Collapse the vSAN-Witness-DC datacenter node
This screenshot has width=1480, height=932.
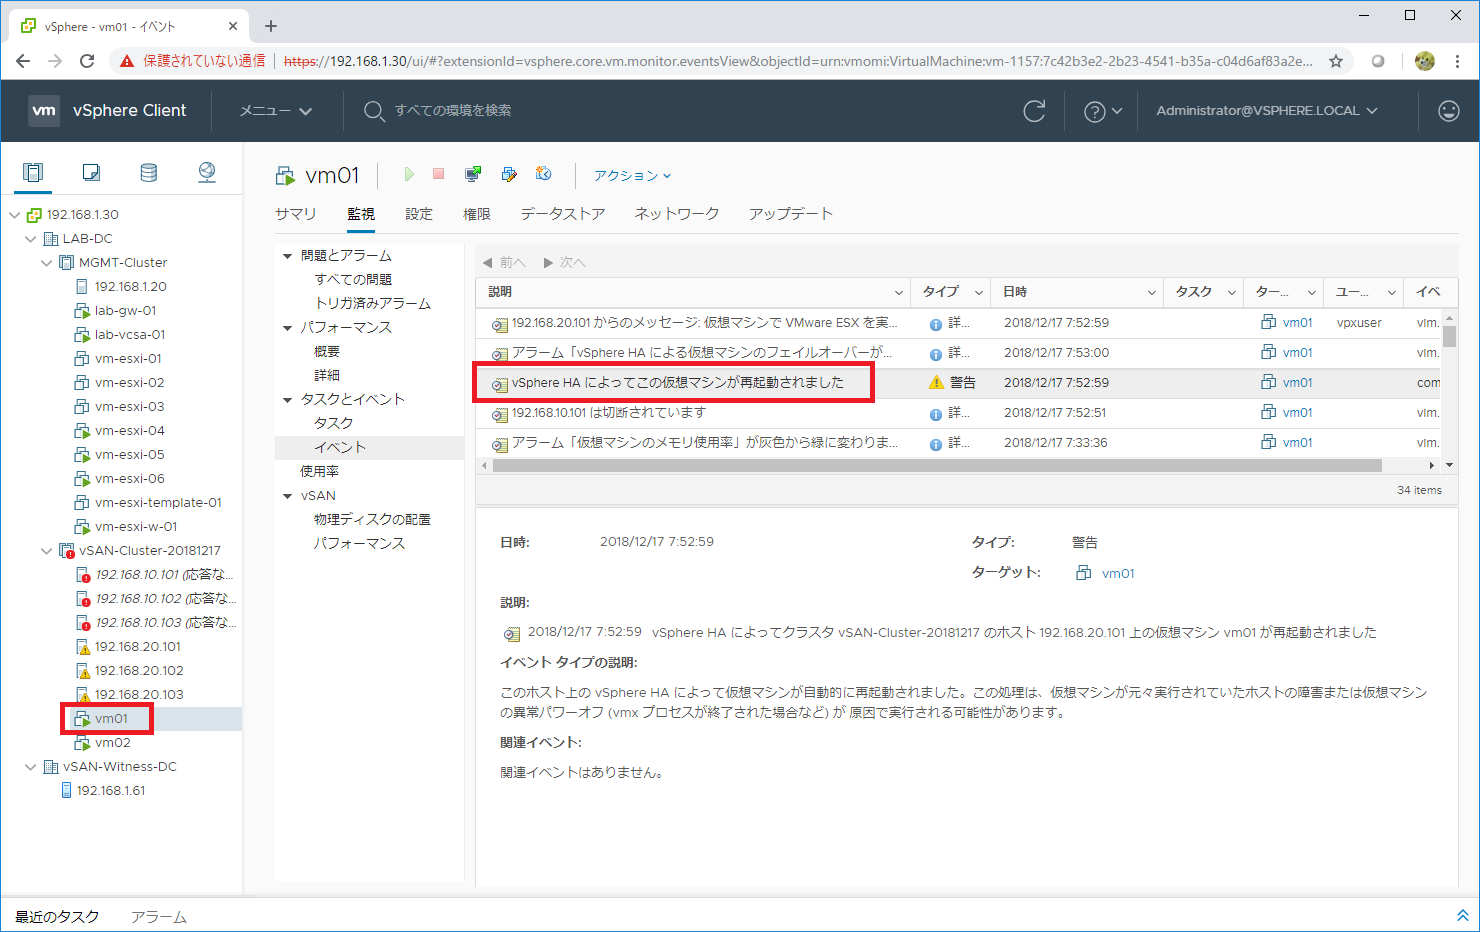pyautogui.click(x=31, y=767)
